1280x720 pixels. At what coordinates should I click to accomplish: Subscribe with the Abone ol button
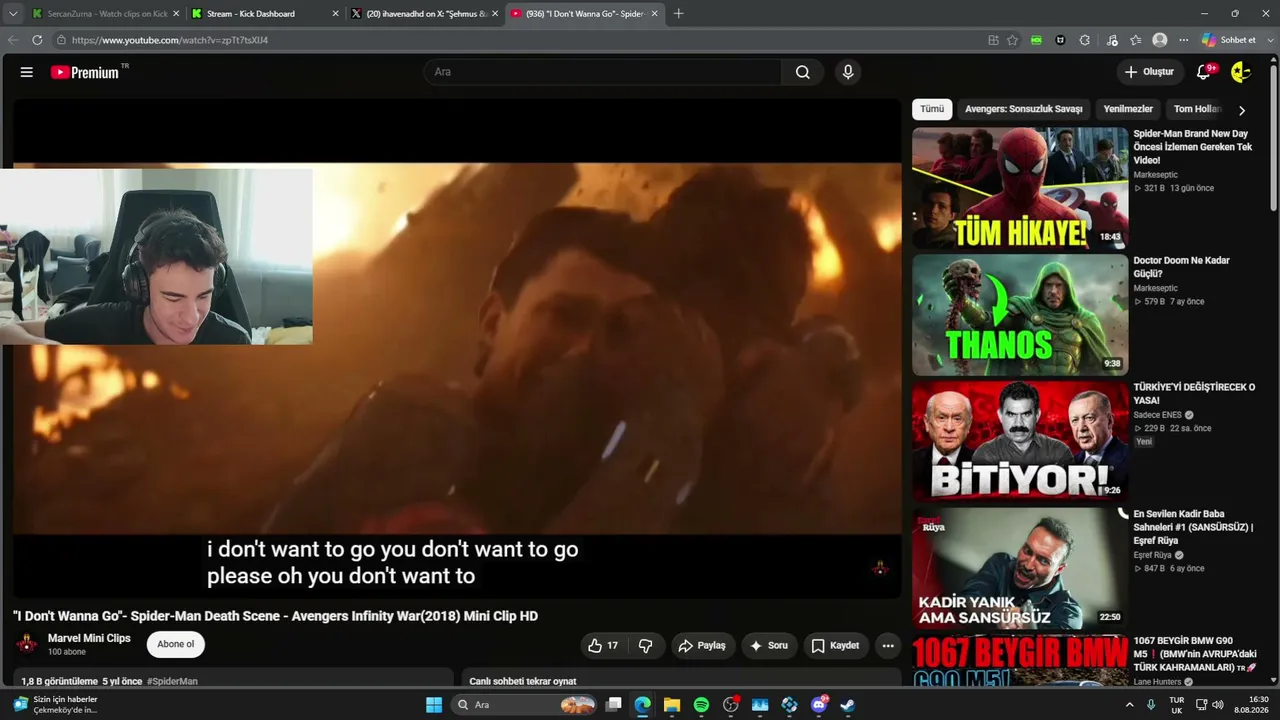click(x=176, y=644)
